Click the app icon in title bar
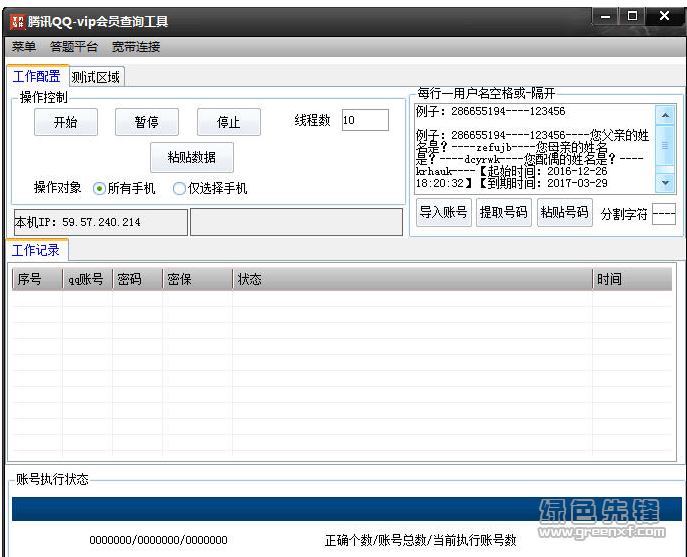 17,21
